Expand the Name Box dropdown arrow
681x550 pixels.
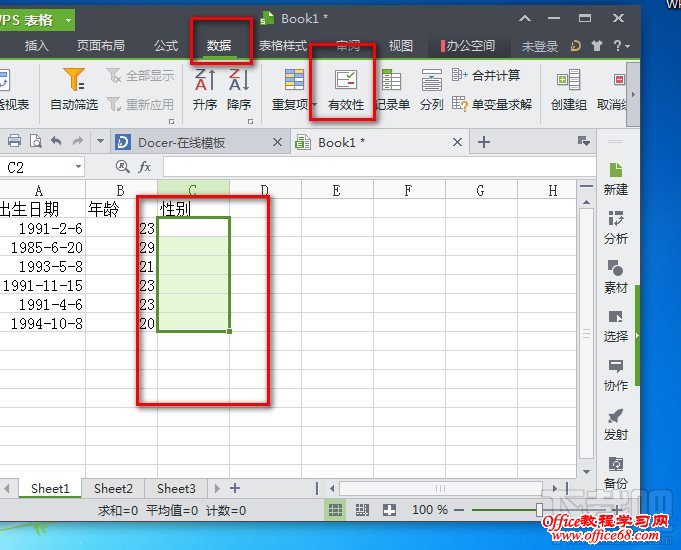(78, 166)
